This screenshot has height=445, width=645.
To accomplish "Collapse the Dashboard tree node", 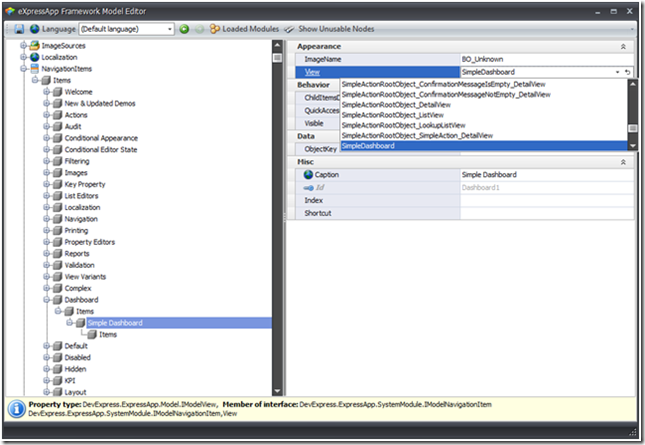I will pos(46,299).
